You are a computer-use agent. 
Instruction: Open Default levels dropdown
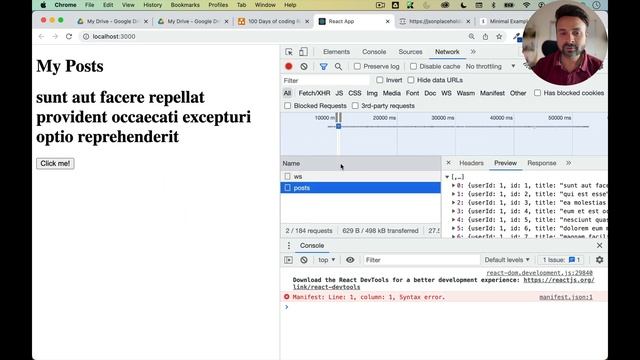507,260
